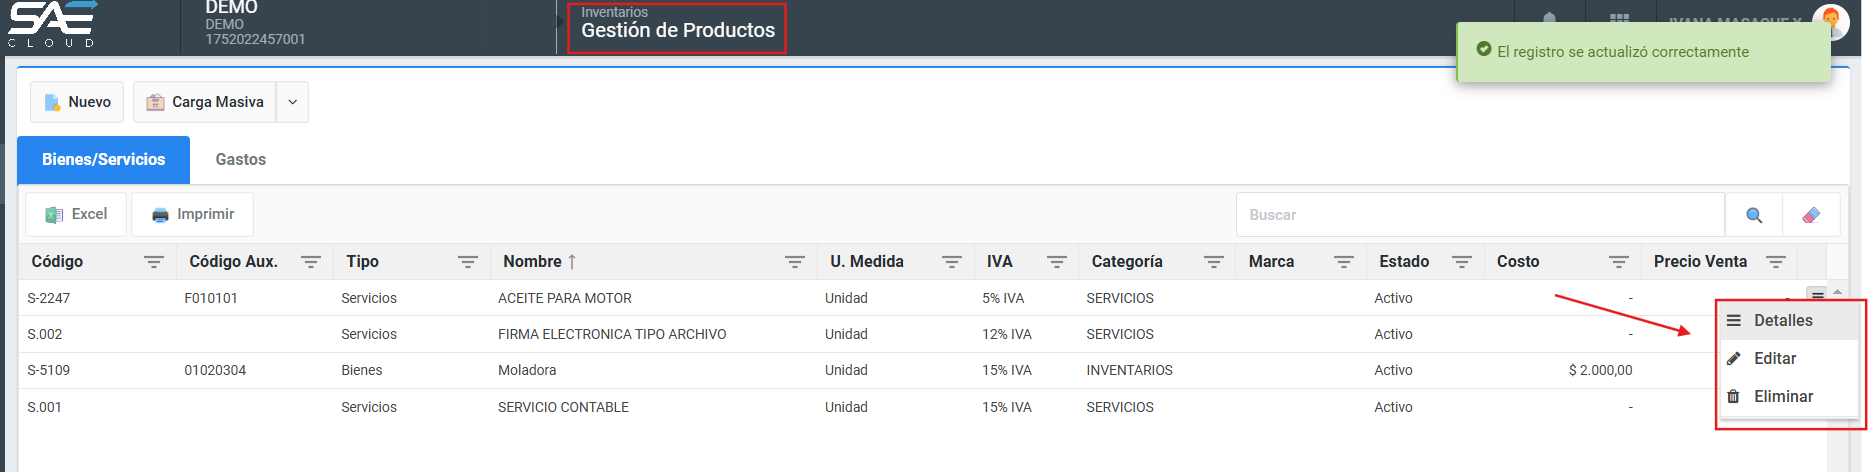Open filter icon for Código column
Image resolution: width=1868 pixels, height=472 pixels.
[153, 262]
